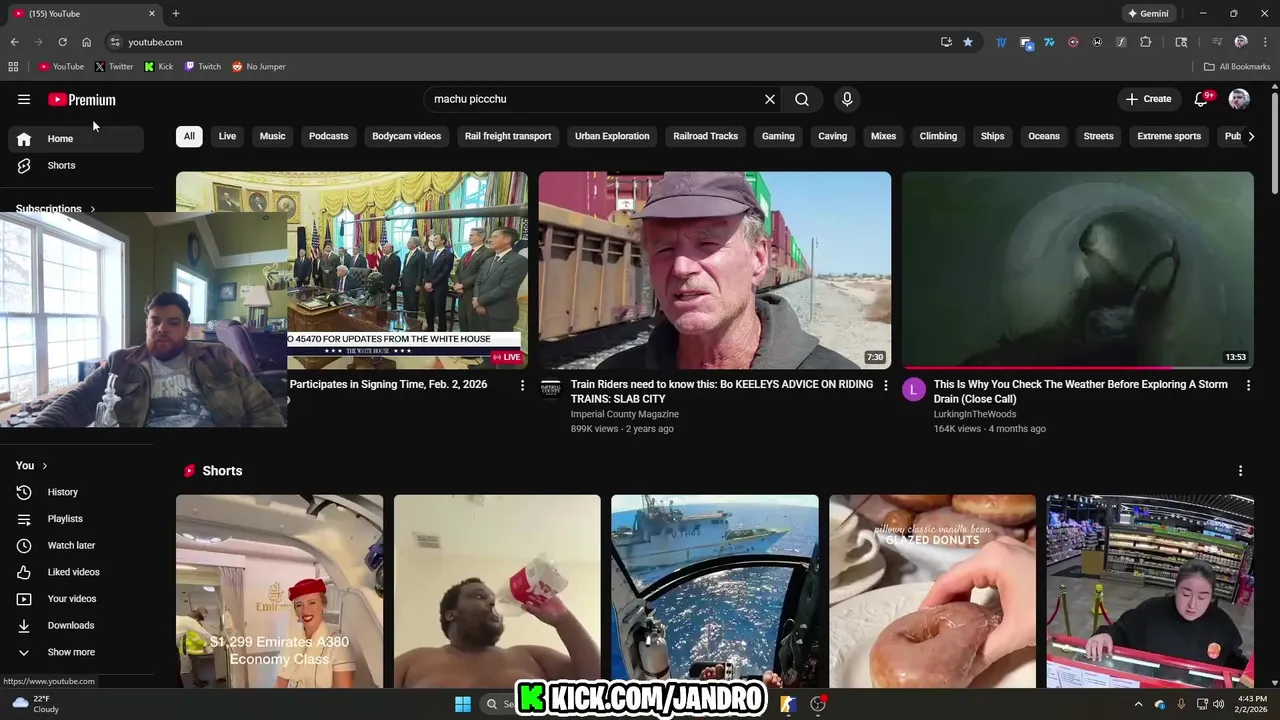Select the Ships filter chip

(992, 136)
